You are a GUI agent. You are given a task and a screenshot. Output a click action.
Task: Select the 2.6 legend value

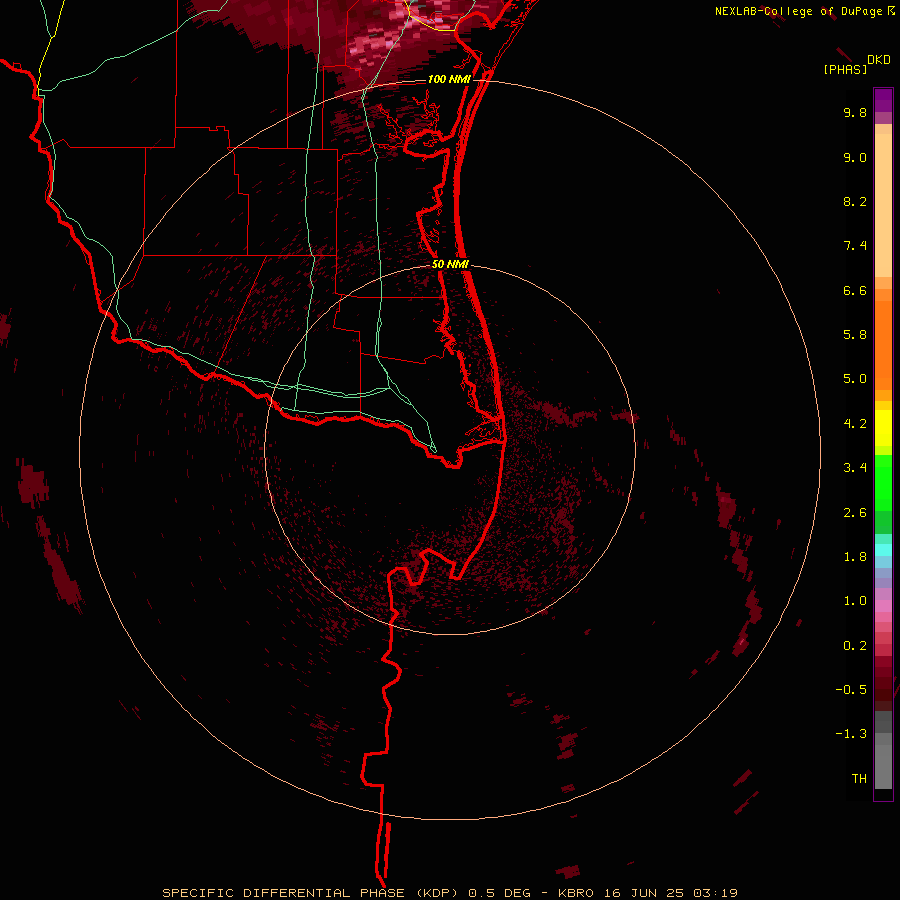tap(855, 513)
